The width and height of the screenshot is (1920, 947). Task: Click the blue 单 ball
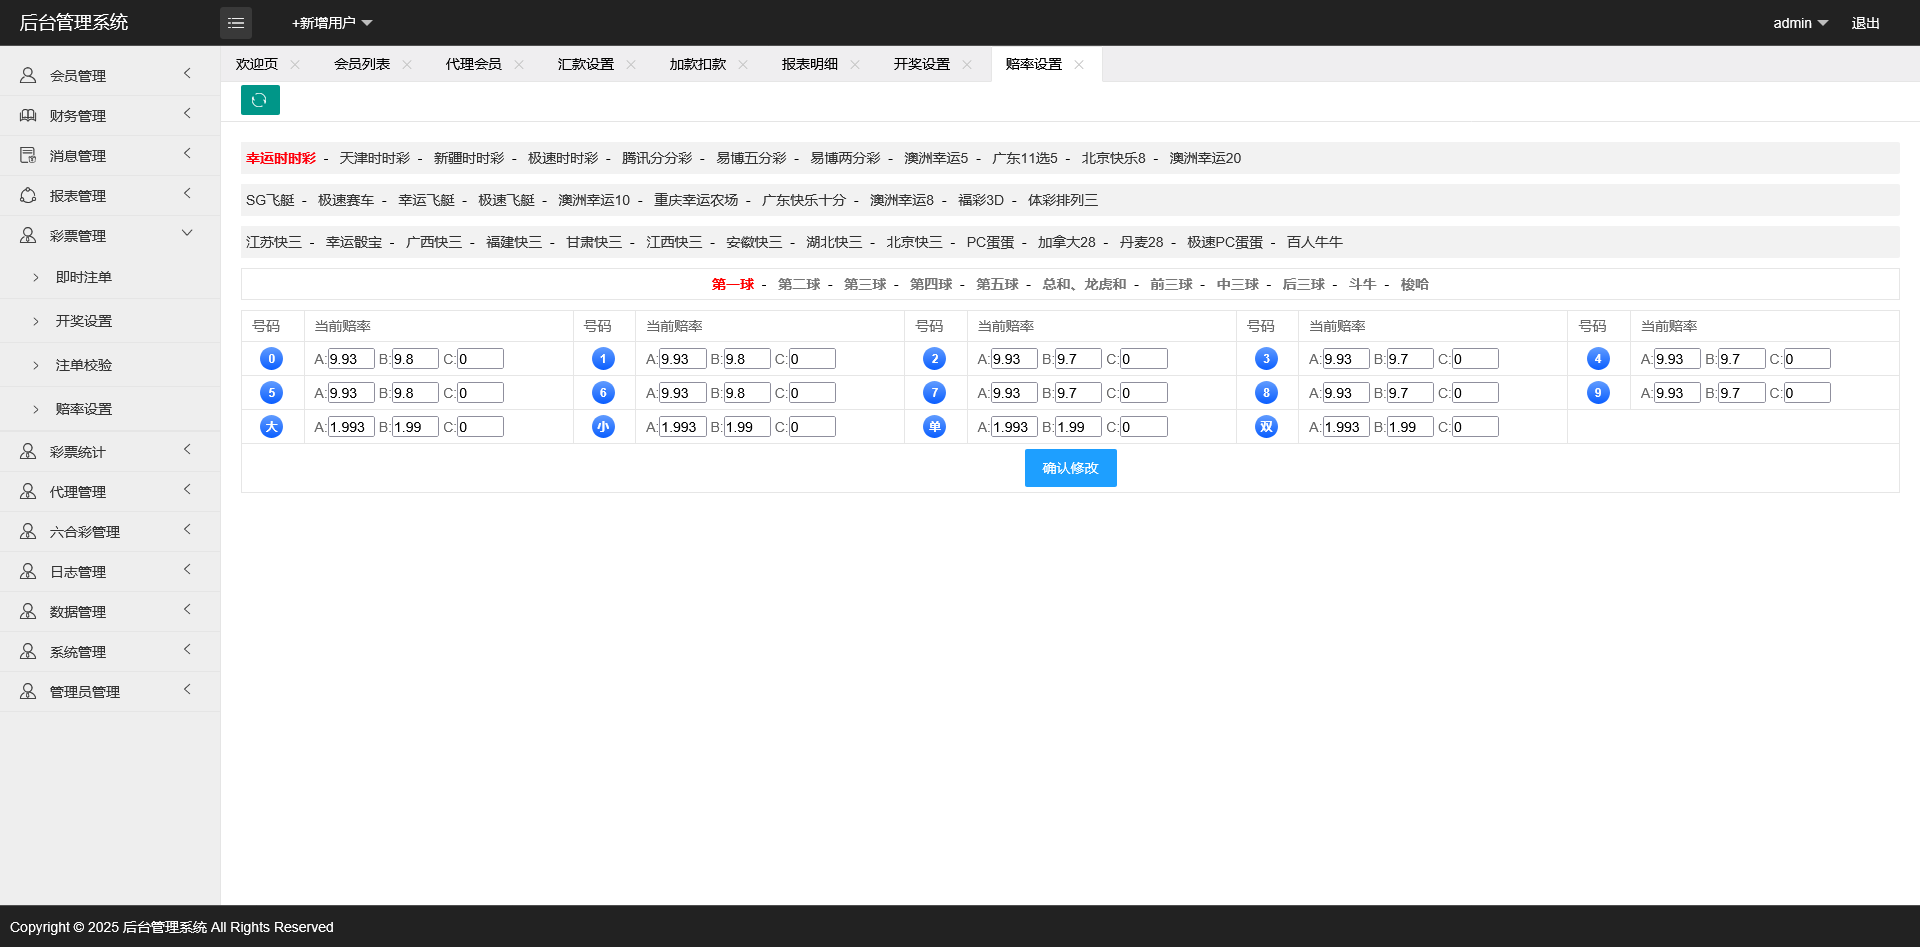934,427
